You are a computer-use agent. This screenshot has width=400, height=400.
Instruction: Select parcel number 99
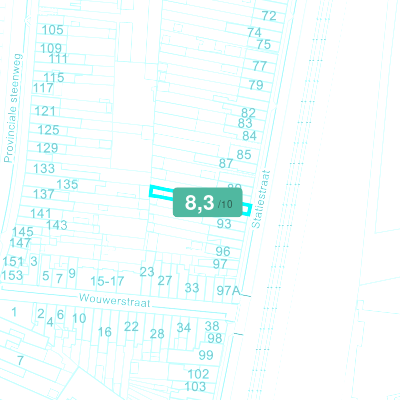206,355
